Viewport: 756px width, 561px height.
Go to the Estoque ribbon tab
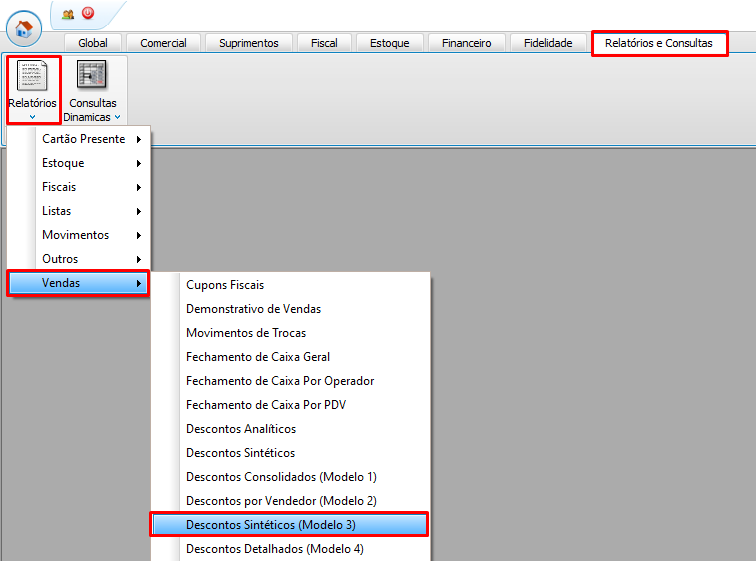tap(390, 43)
